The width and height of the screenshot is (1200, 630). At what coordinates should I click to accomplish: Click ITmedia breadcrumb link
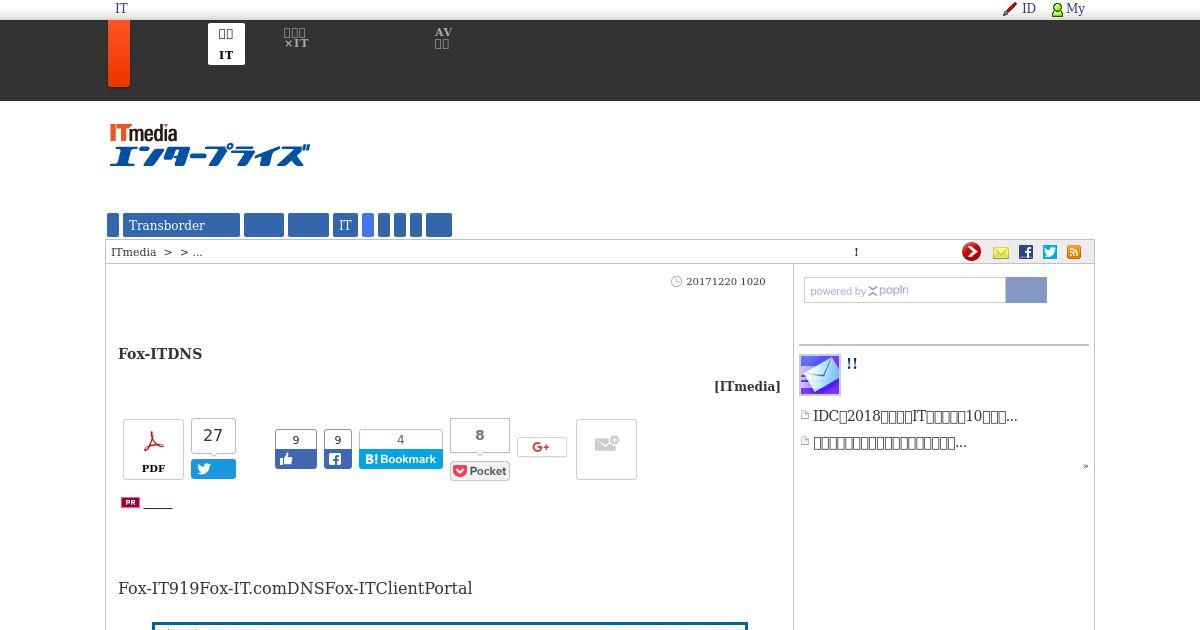[134, 252]
